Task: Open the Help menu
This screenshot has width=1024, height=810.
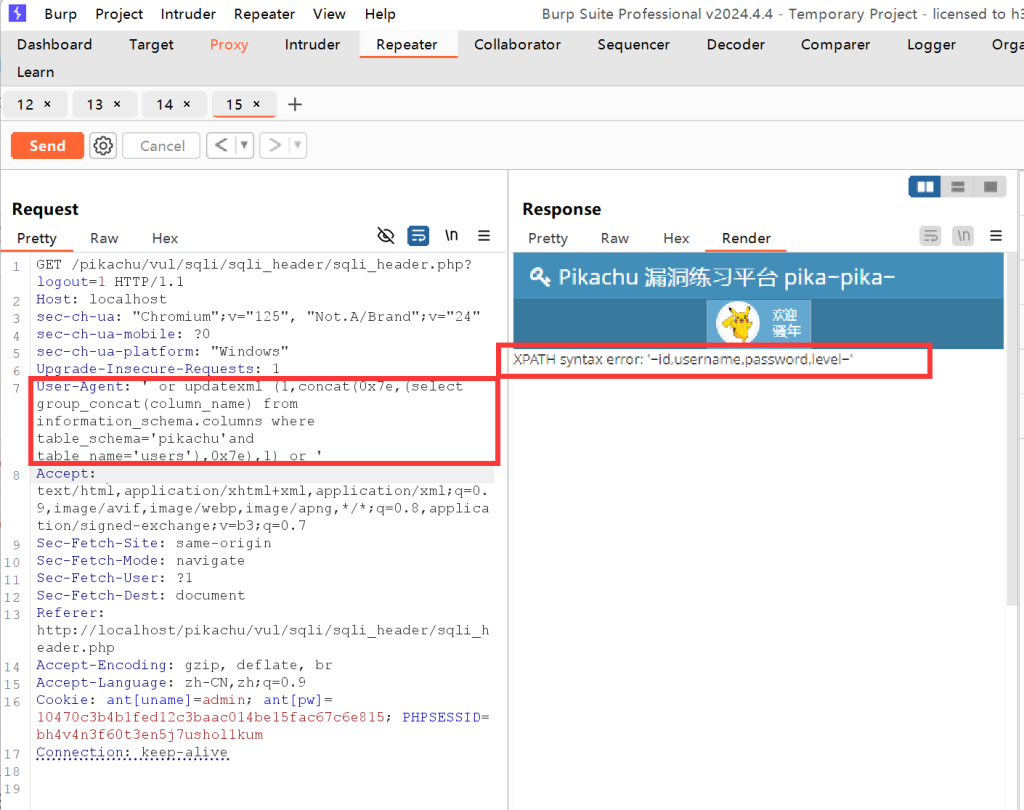Action: click(380, 14)
